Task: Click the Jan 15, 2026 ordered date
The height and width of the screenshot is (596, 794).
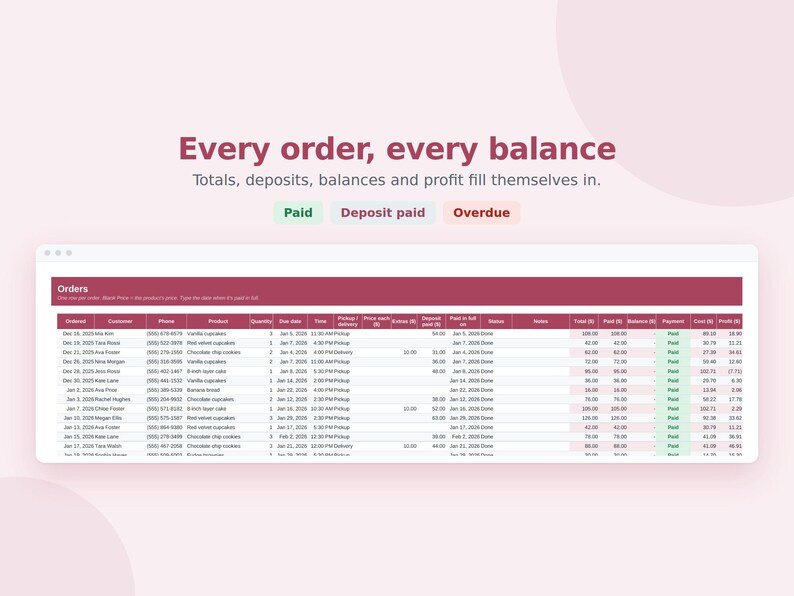Action: (78, 436)
